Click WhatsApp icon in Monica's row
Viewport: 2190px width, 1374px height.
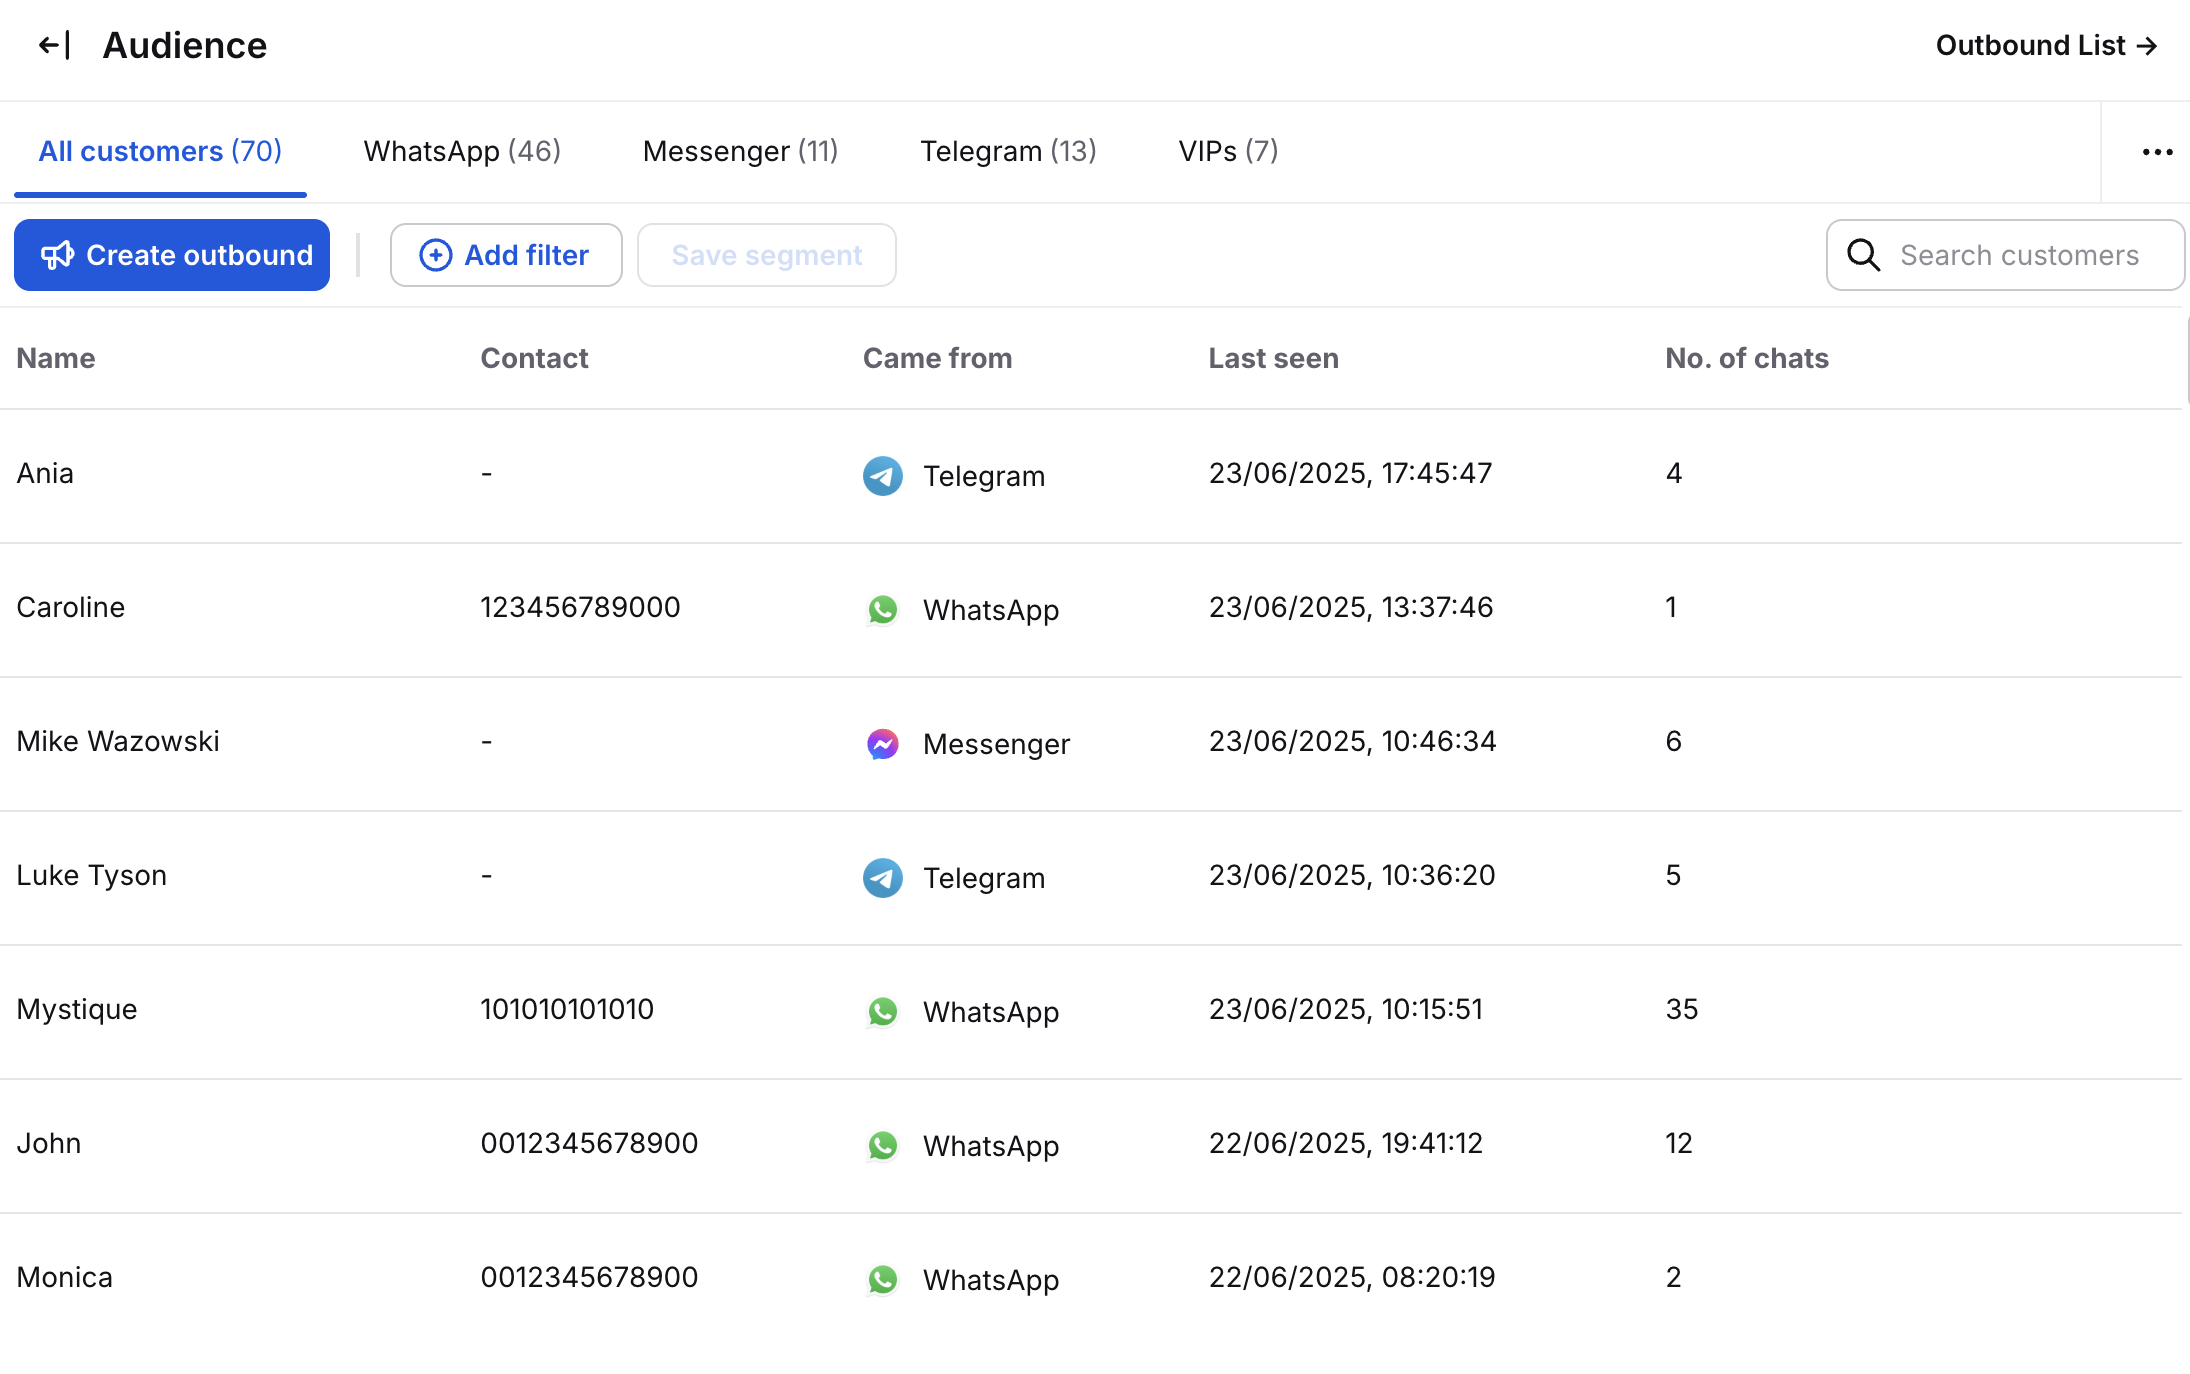(882, 1280)
